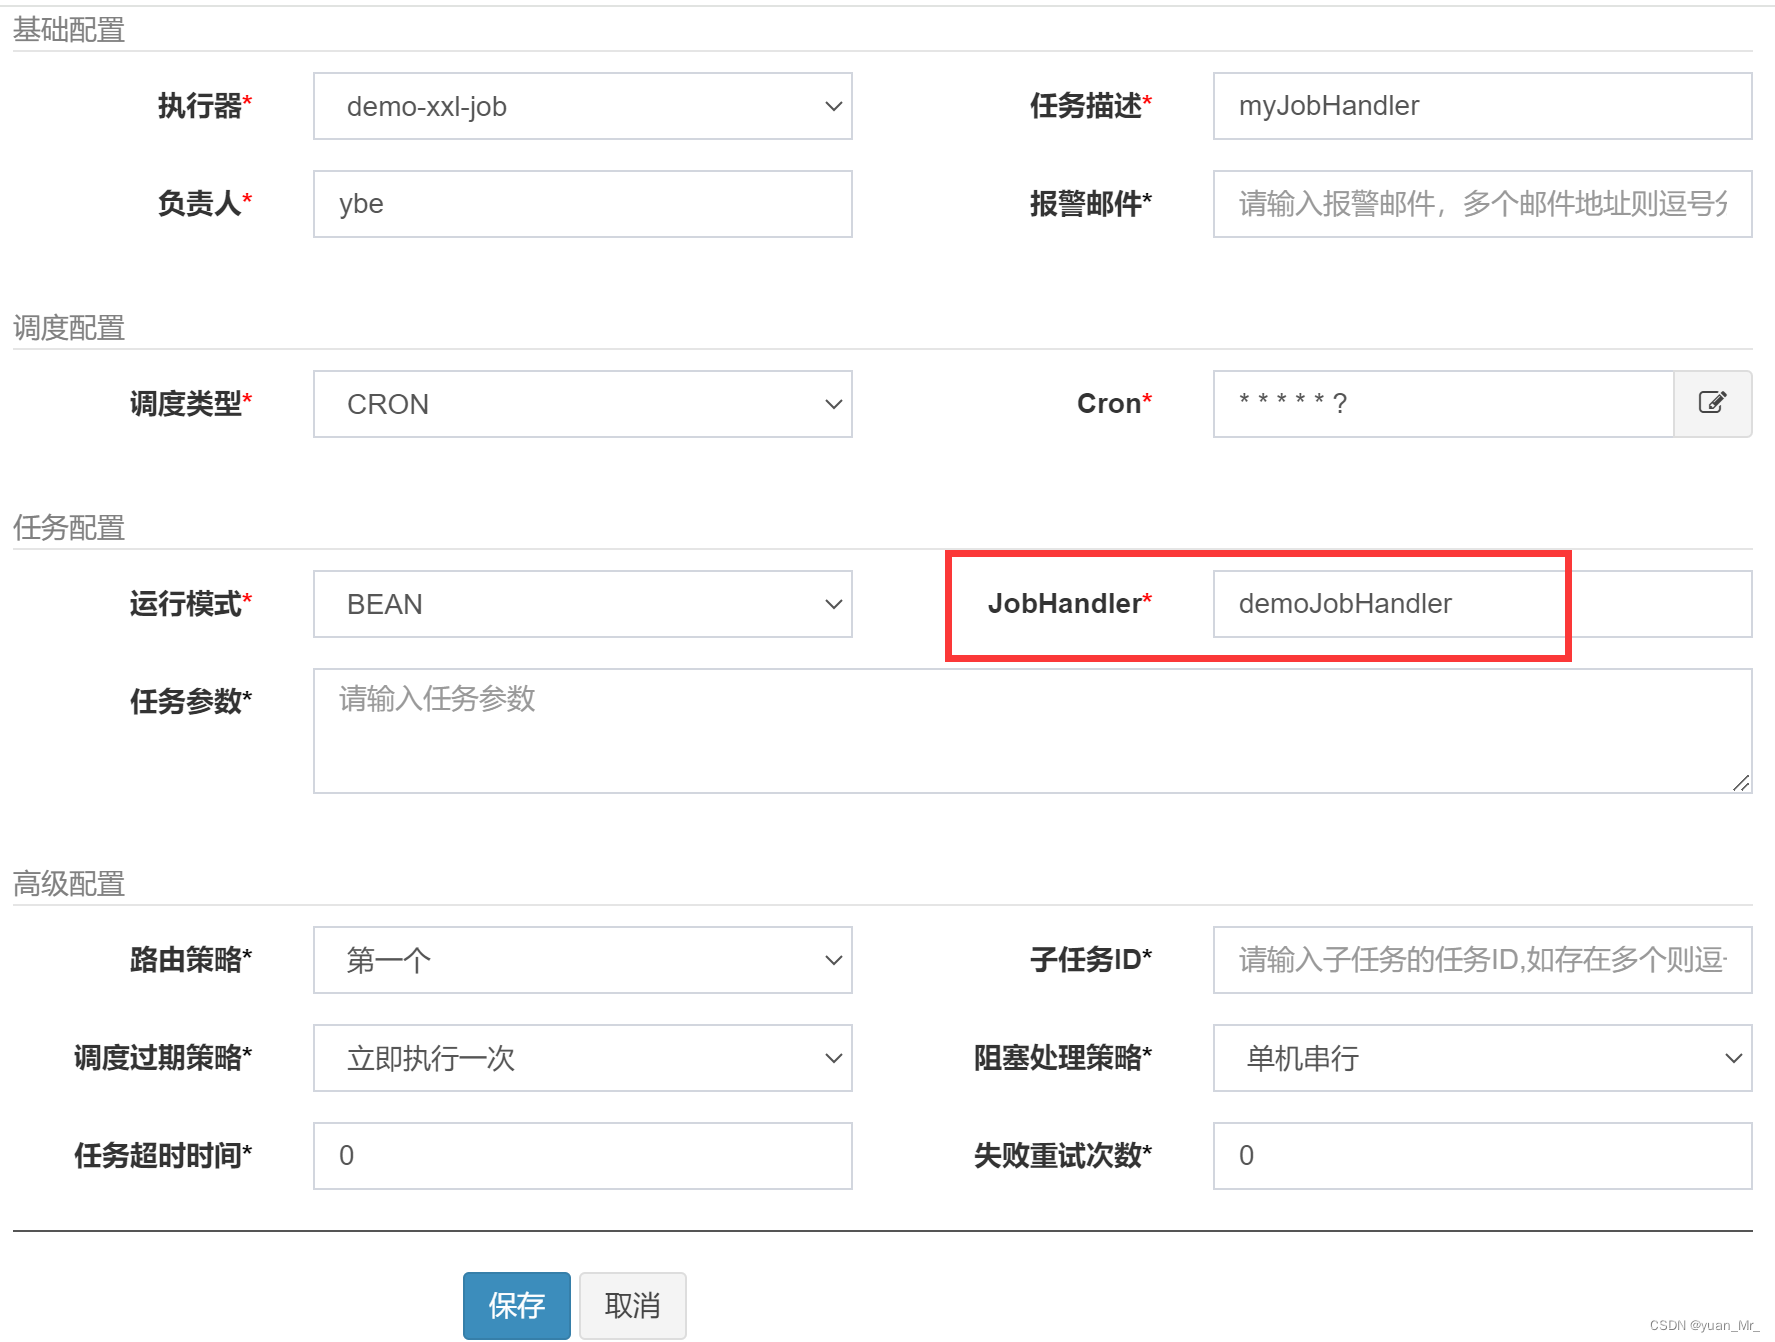Click the 调度配置 section heading
1775x1342 pixels.
(69, 328)
